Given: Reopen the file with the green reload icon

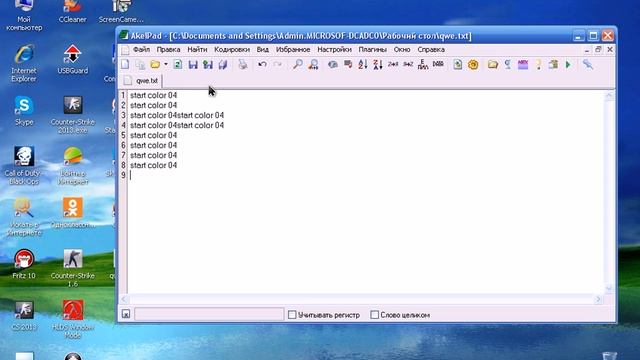Looking at the screenshot, I should 178,64.
